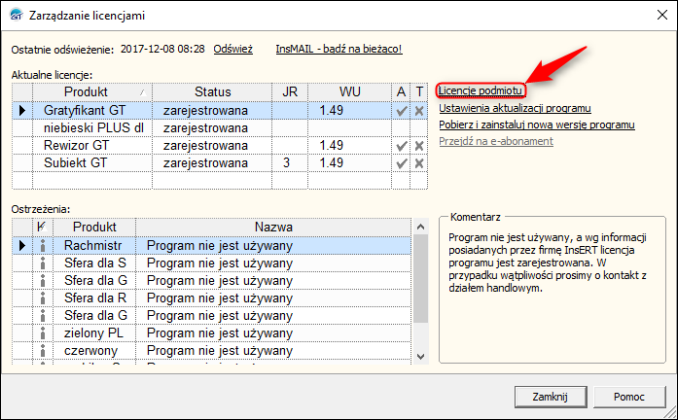Click the warnings Nazwa column header
The width and height of the screenshot is (678, 420).
point(273,227)
